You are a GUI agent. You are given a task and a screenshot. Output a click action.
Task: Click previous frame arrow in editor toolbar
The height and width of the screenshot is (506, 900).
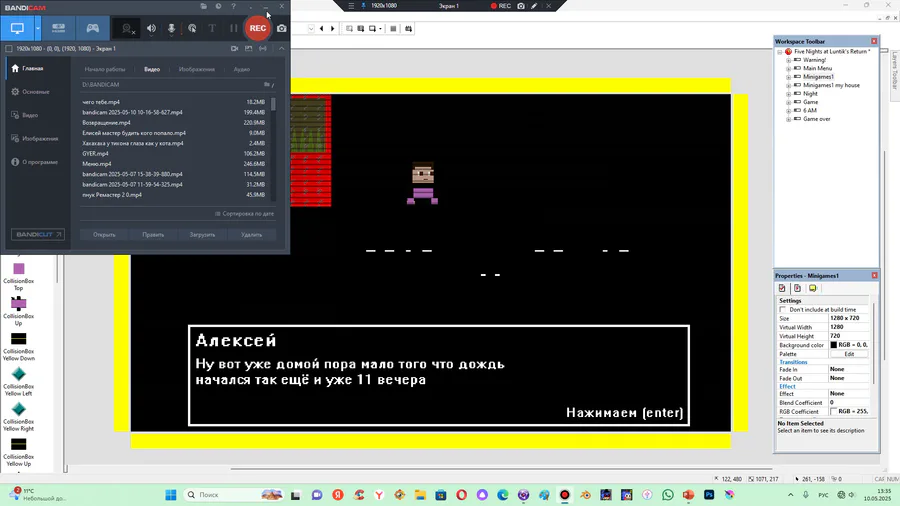click(x=321, y=29)
